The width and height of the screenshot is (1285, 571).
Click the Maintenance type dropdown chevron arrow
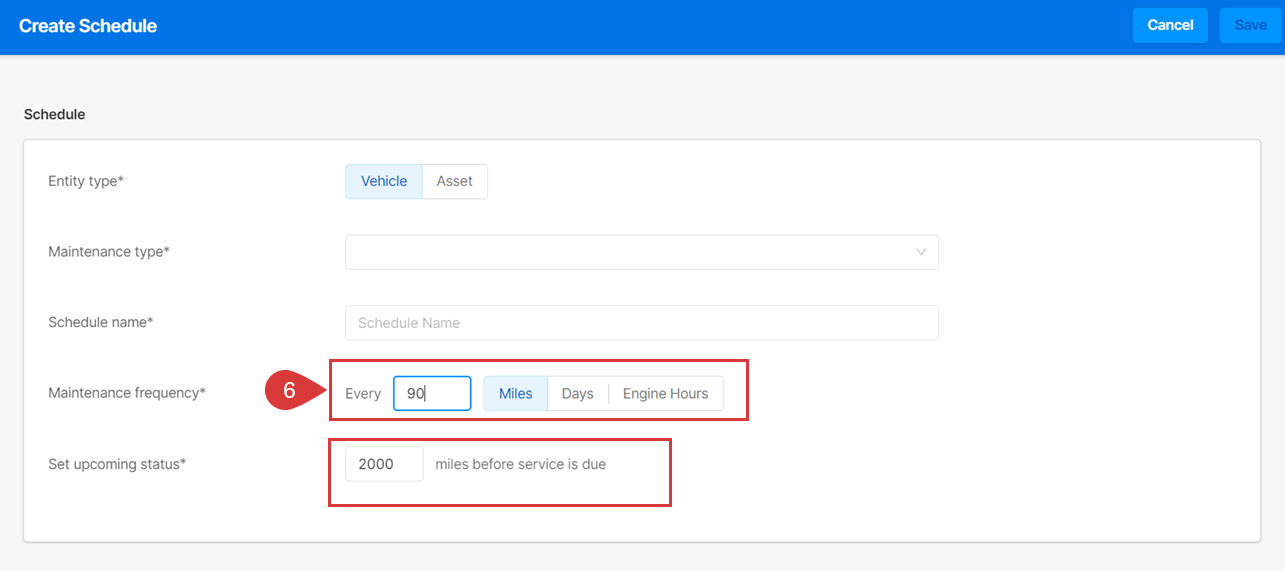click(921, 252)
